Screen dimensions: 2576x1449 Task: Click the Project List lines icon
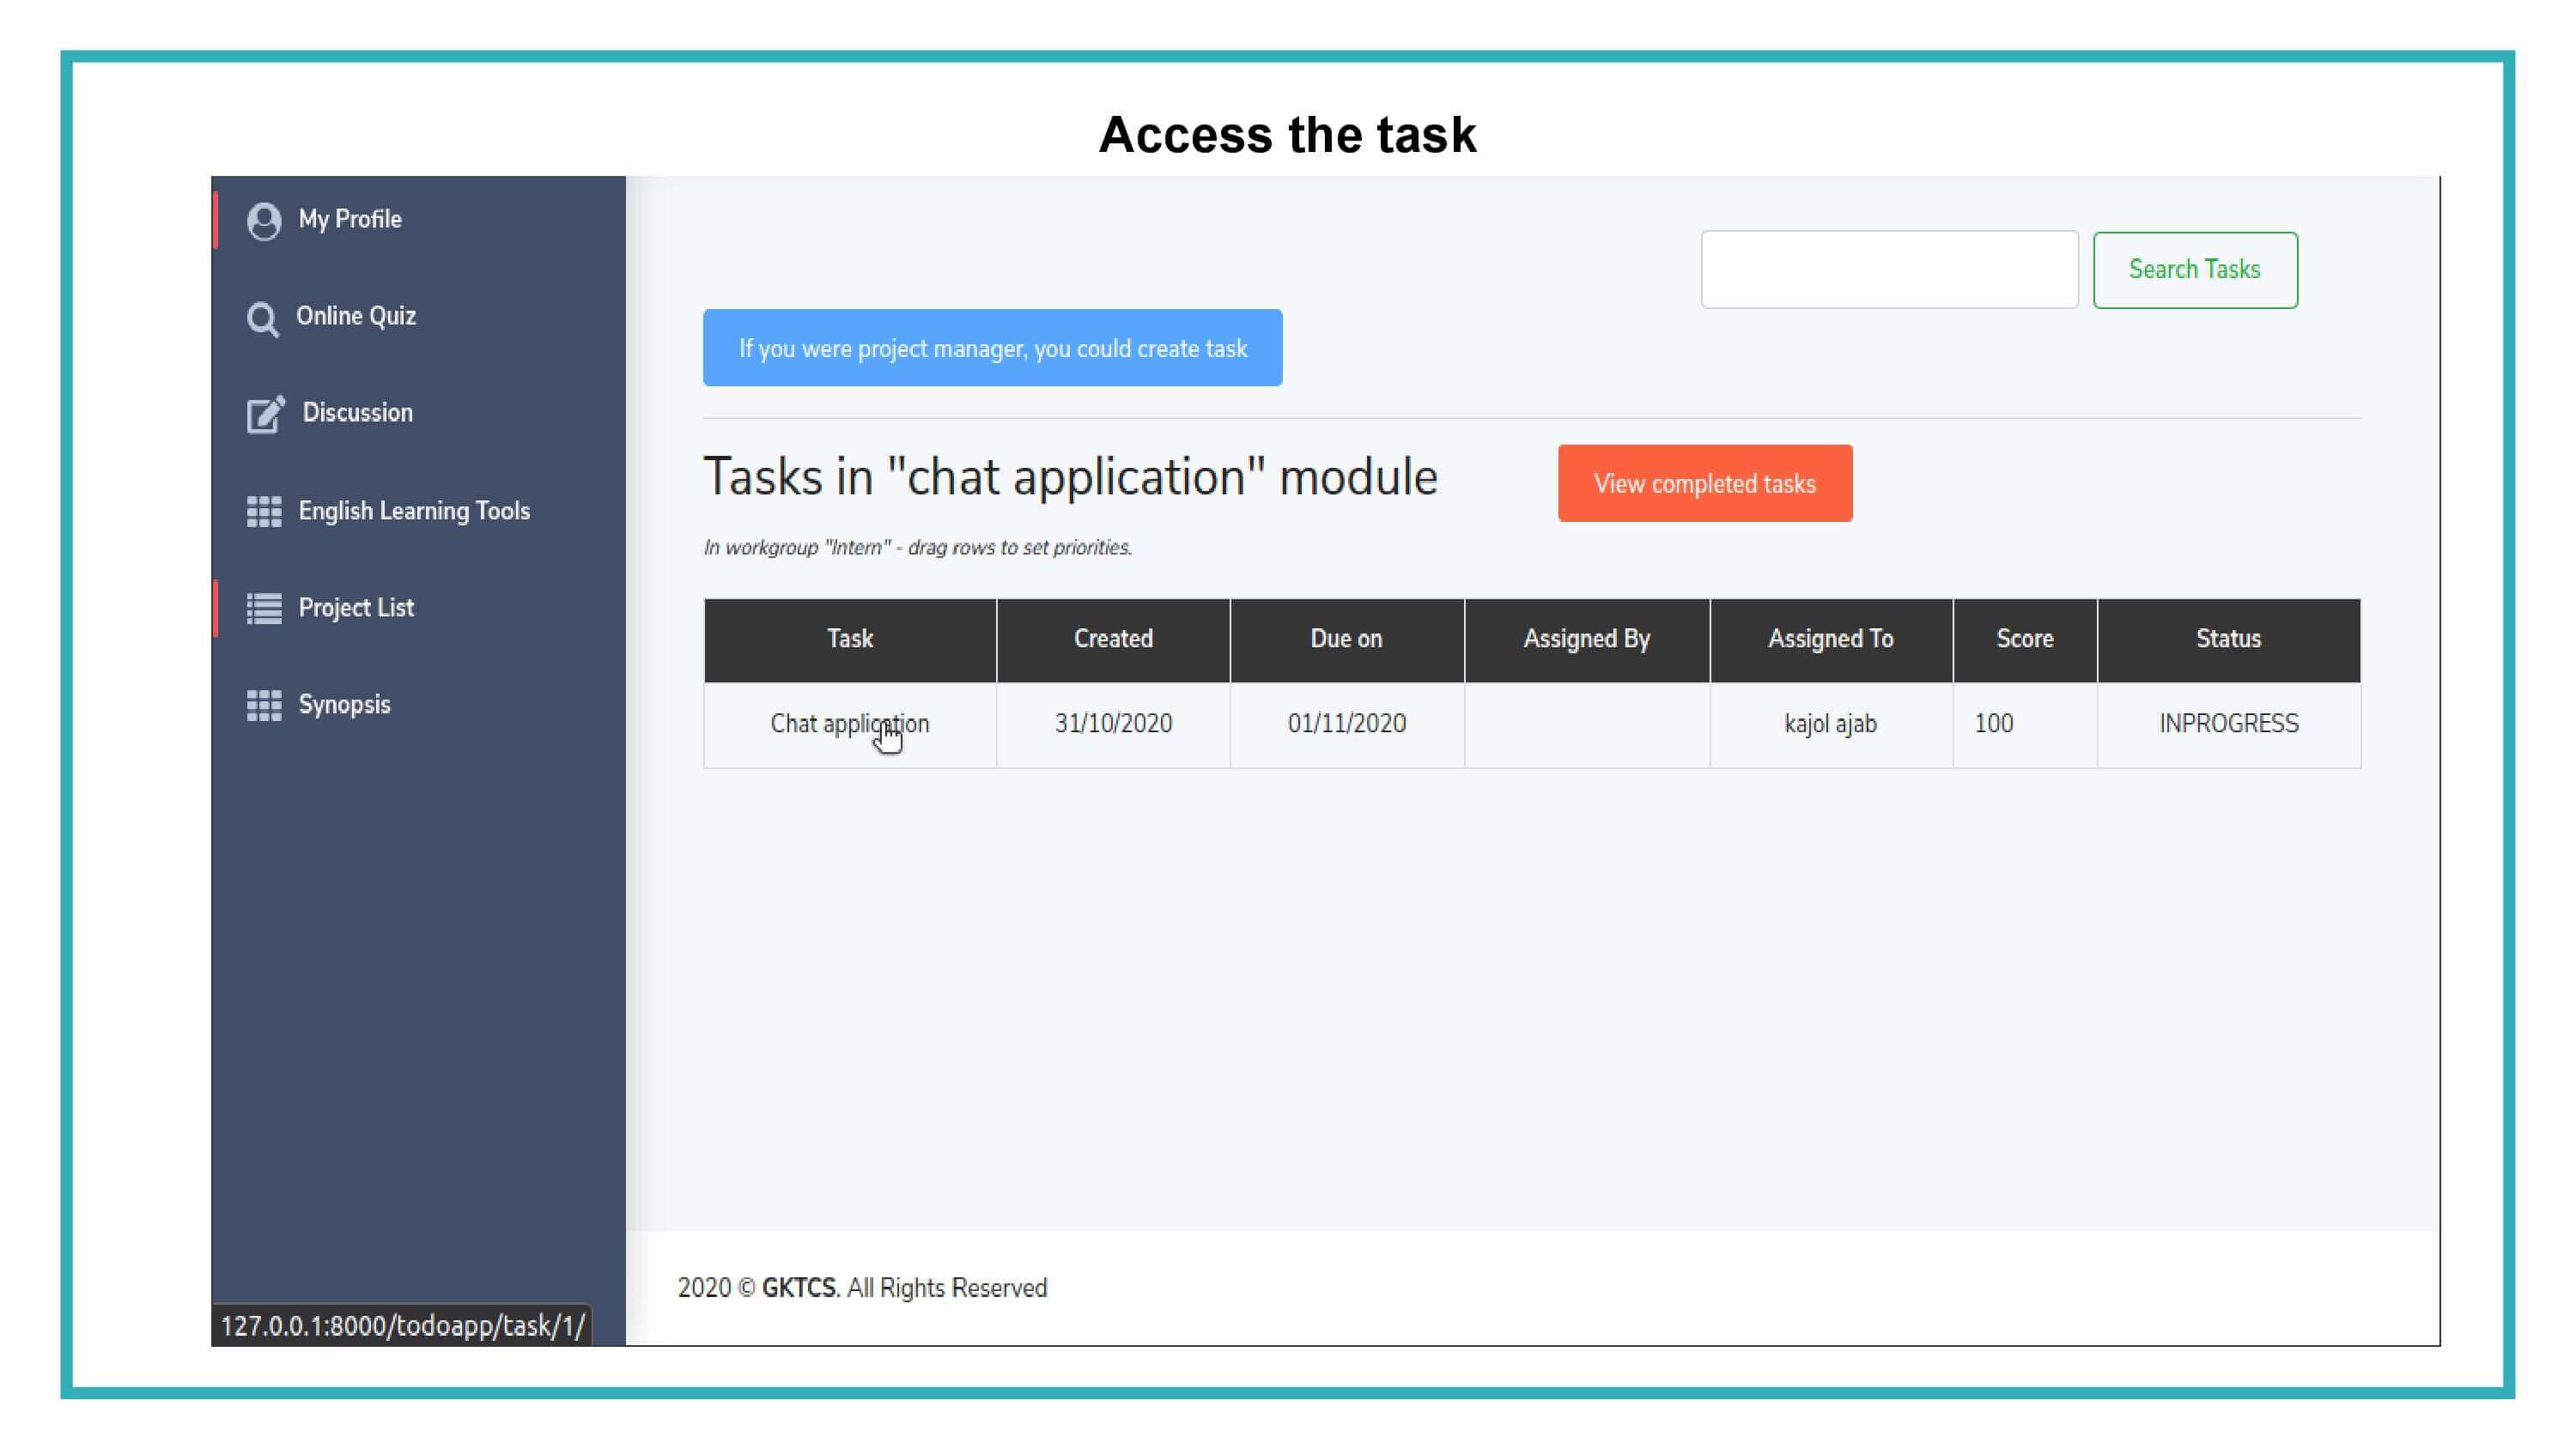[x=264, y=608]
